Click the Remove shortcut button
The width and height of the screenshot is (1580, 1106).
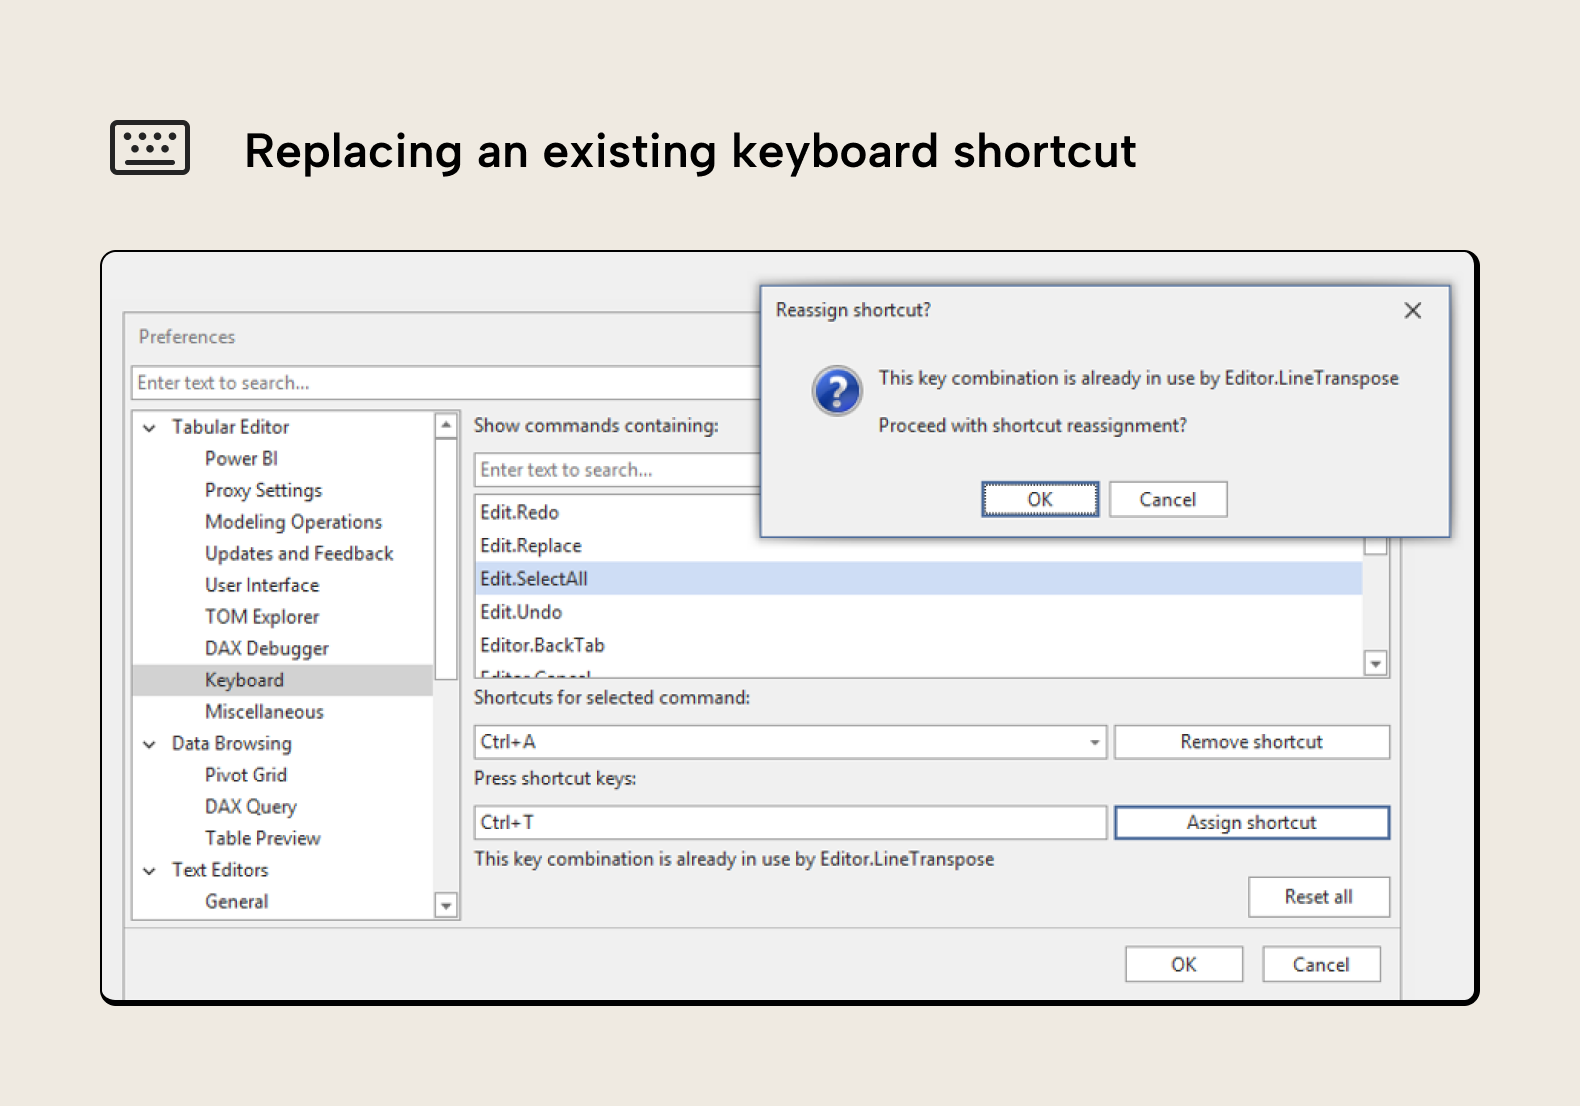(1252, 742)
